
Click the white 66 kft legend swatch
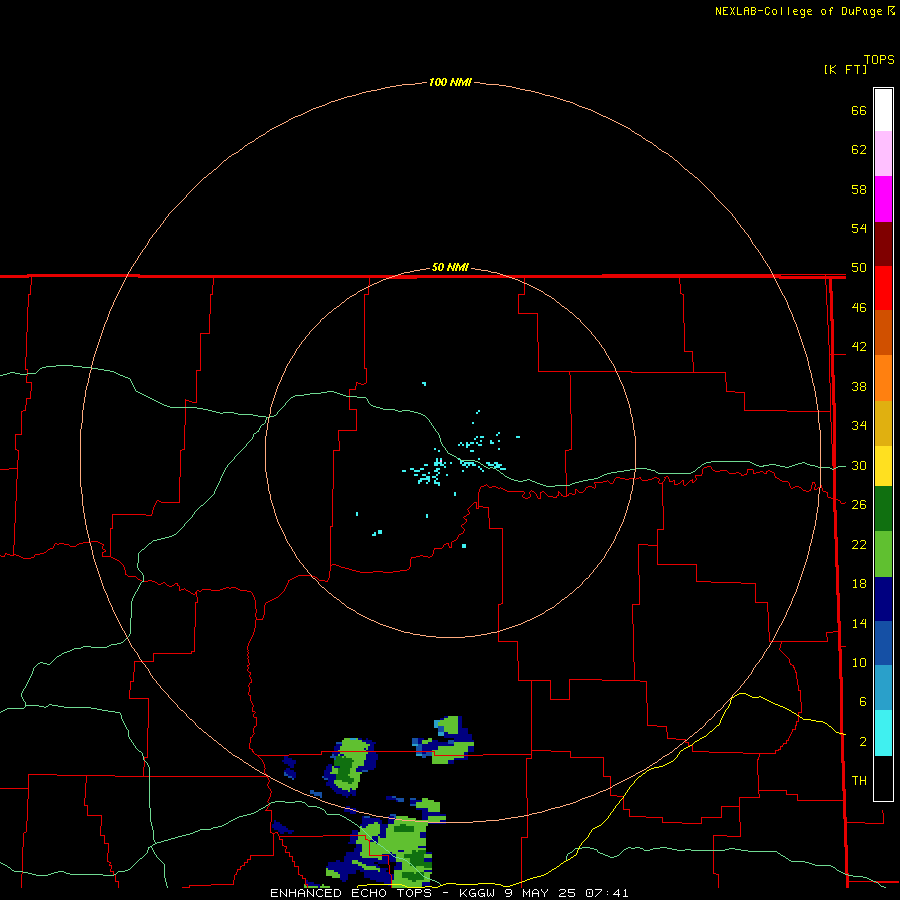click(x=883, y=110)
